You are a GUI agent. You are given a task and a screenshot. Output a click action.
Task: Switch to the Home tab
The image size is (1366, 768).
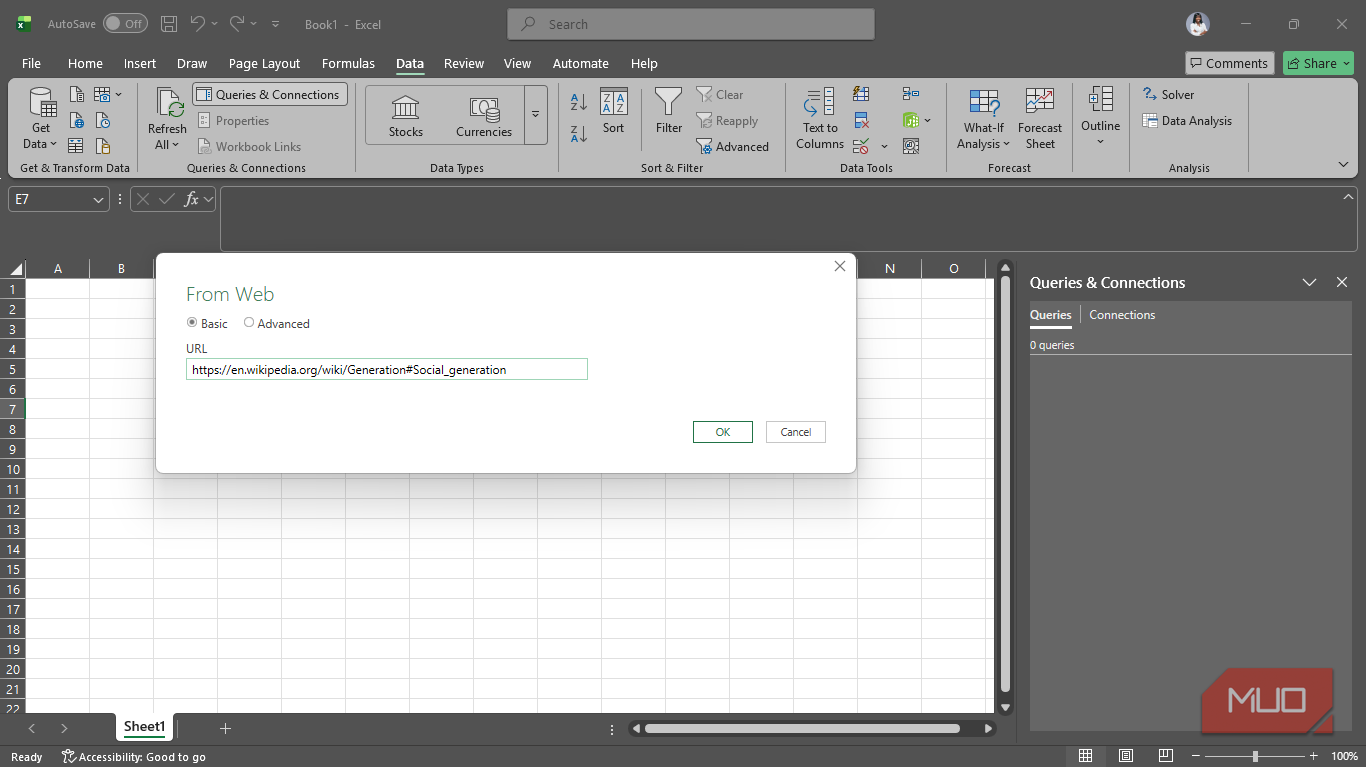85,63
